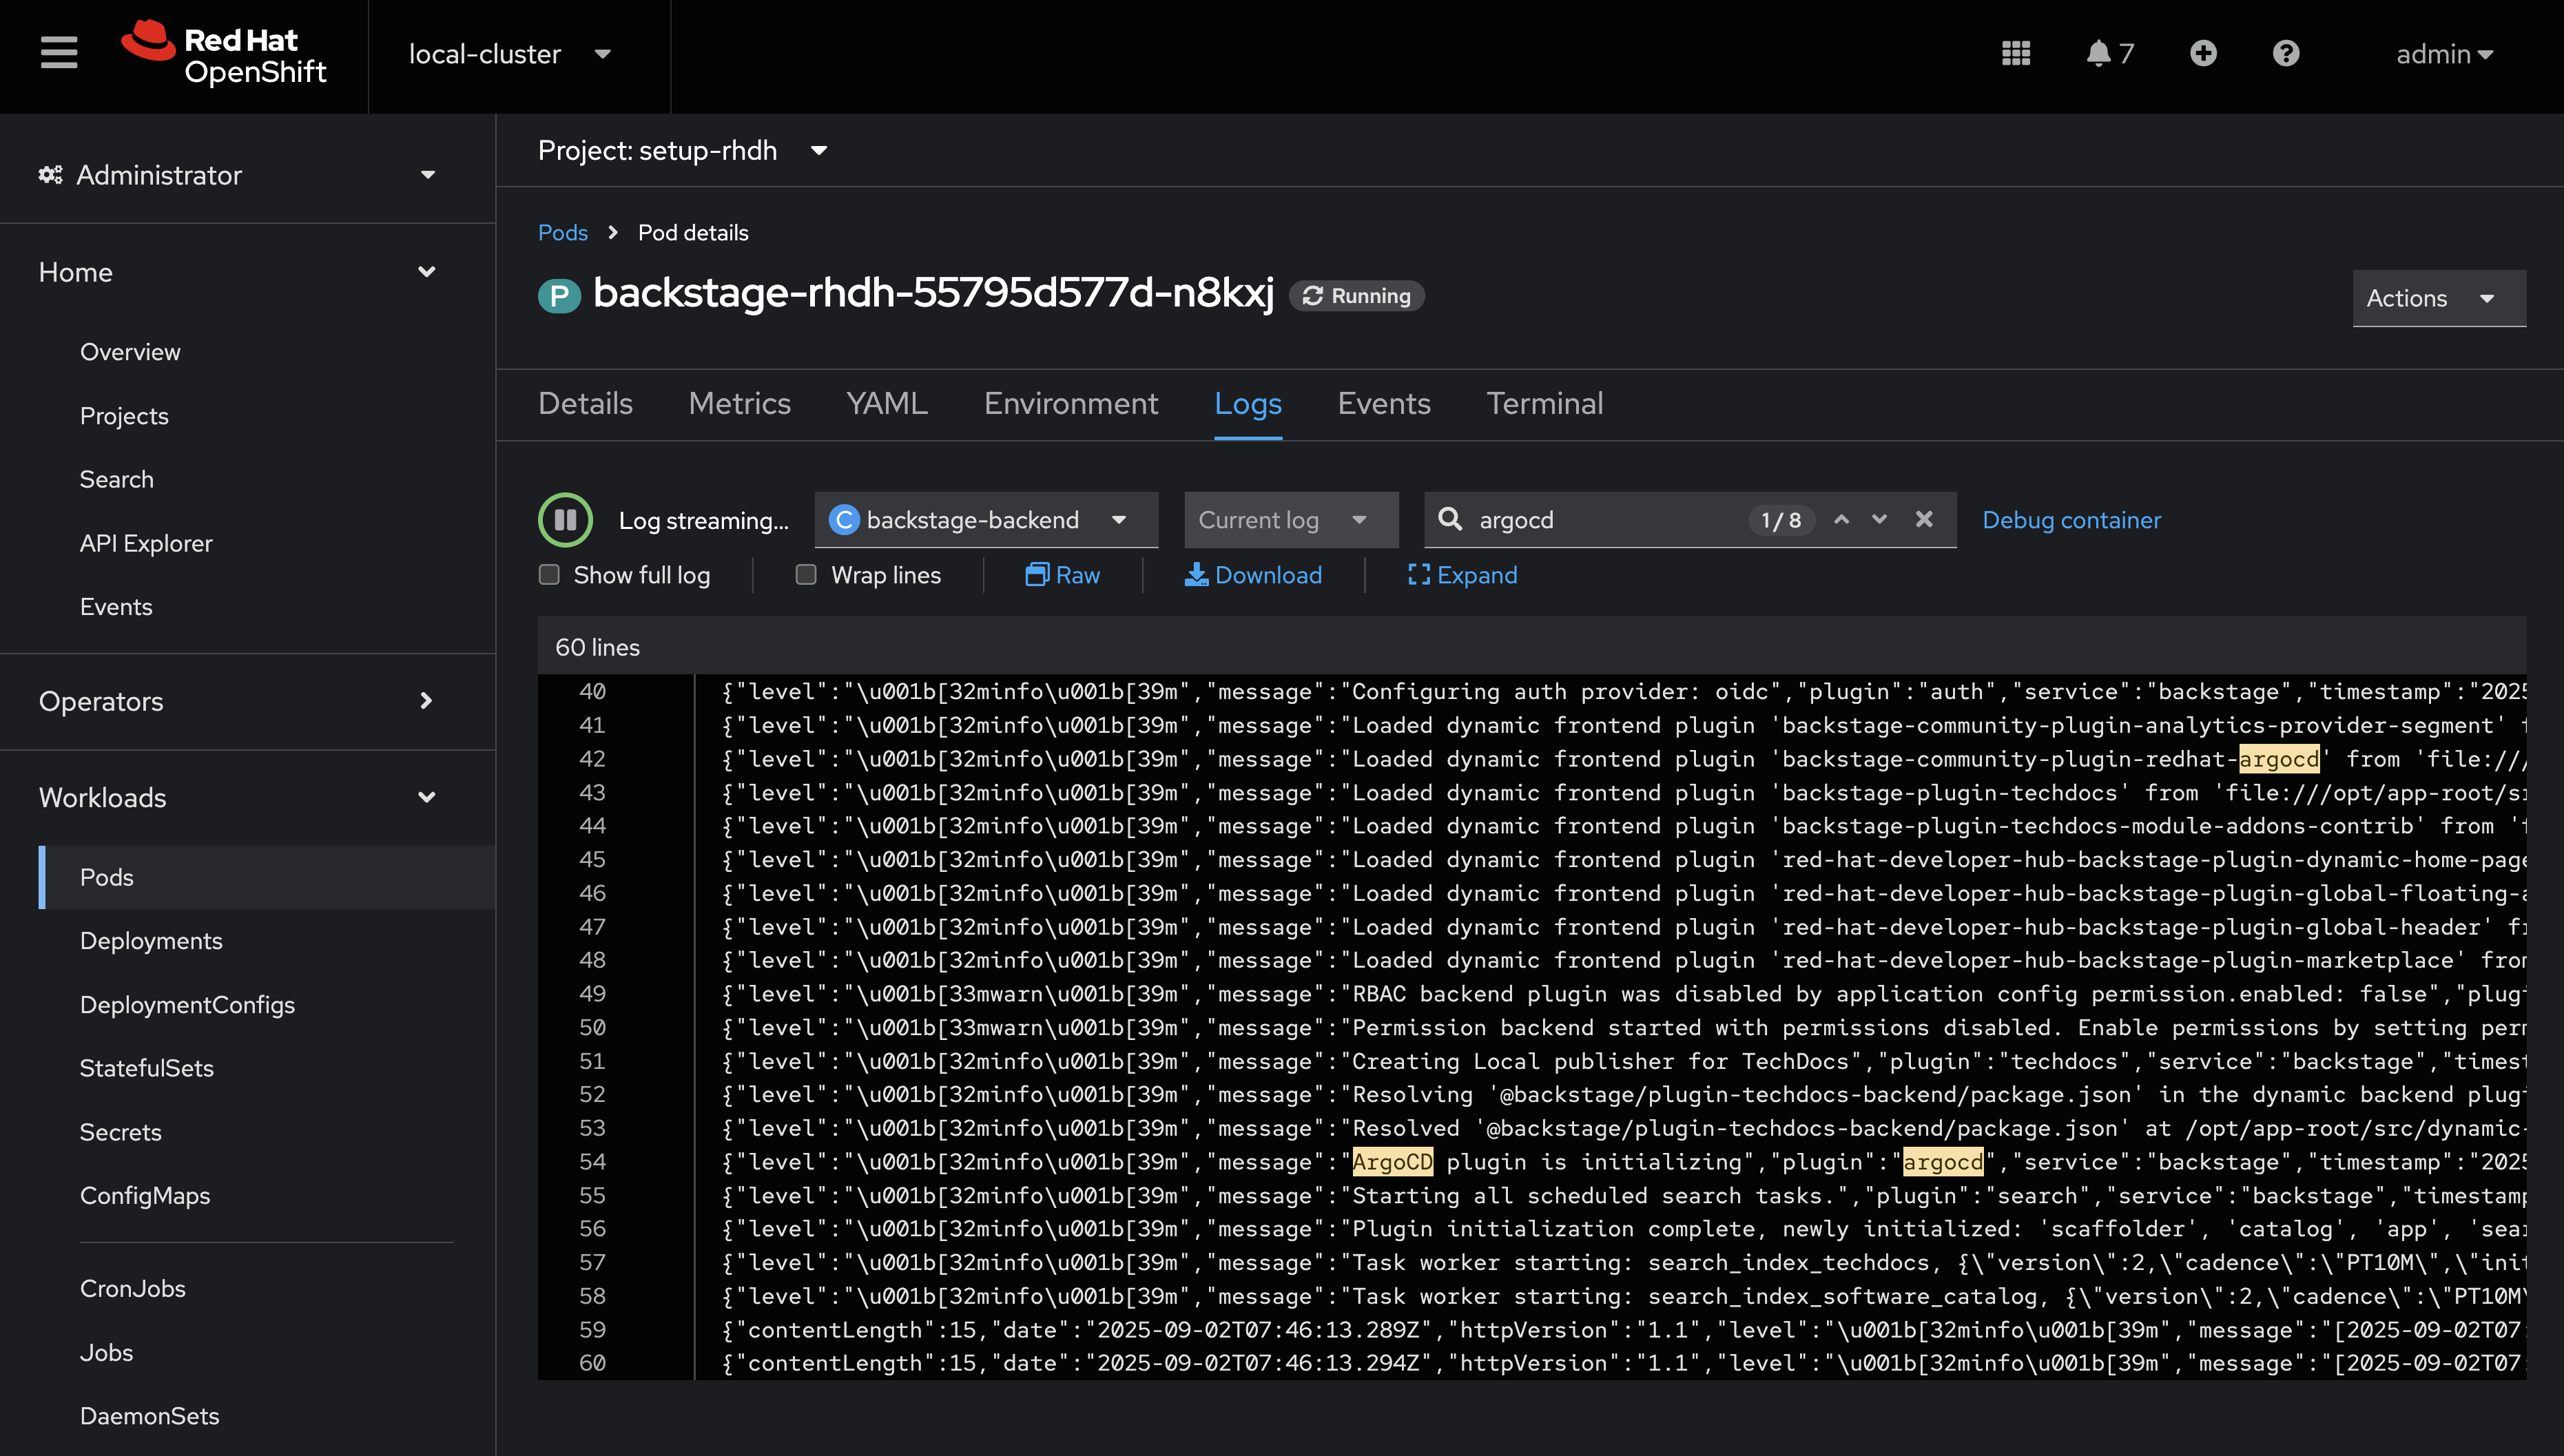The width and height of the screenshot is (2564, 1456).
Task: Switch to the pod Events tab
Action: click(x=1384, y=404)
